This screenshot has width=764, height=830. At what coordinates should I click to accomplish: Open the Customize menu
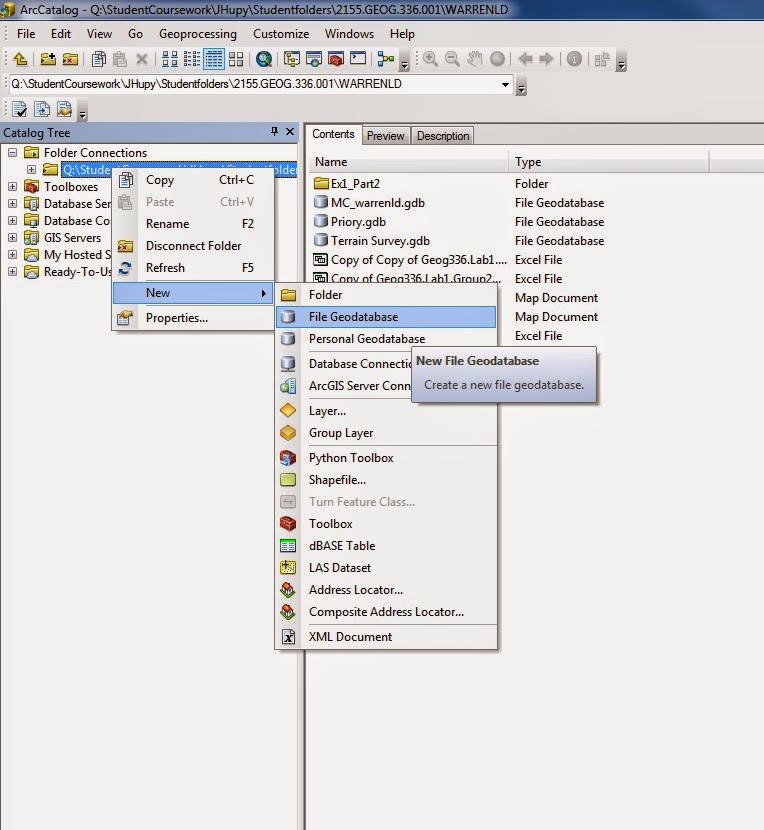[x=281, y=34]
